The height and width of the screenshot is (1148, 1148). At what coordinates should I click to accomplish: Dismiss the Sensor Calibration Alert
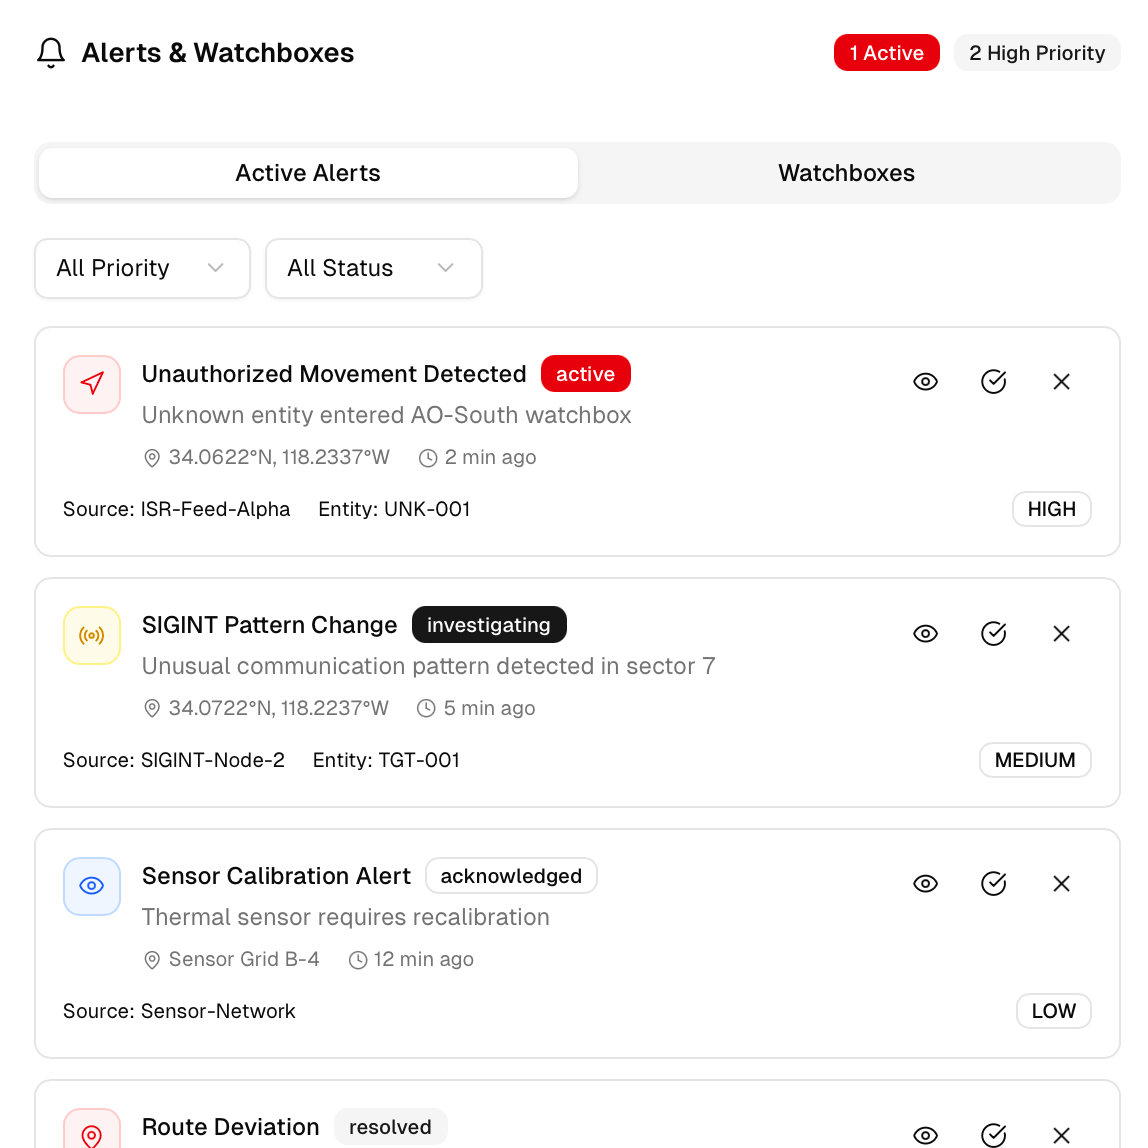click(1061, 884)
